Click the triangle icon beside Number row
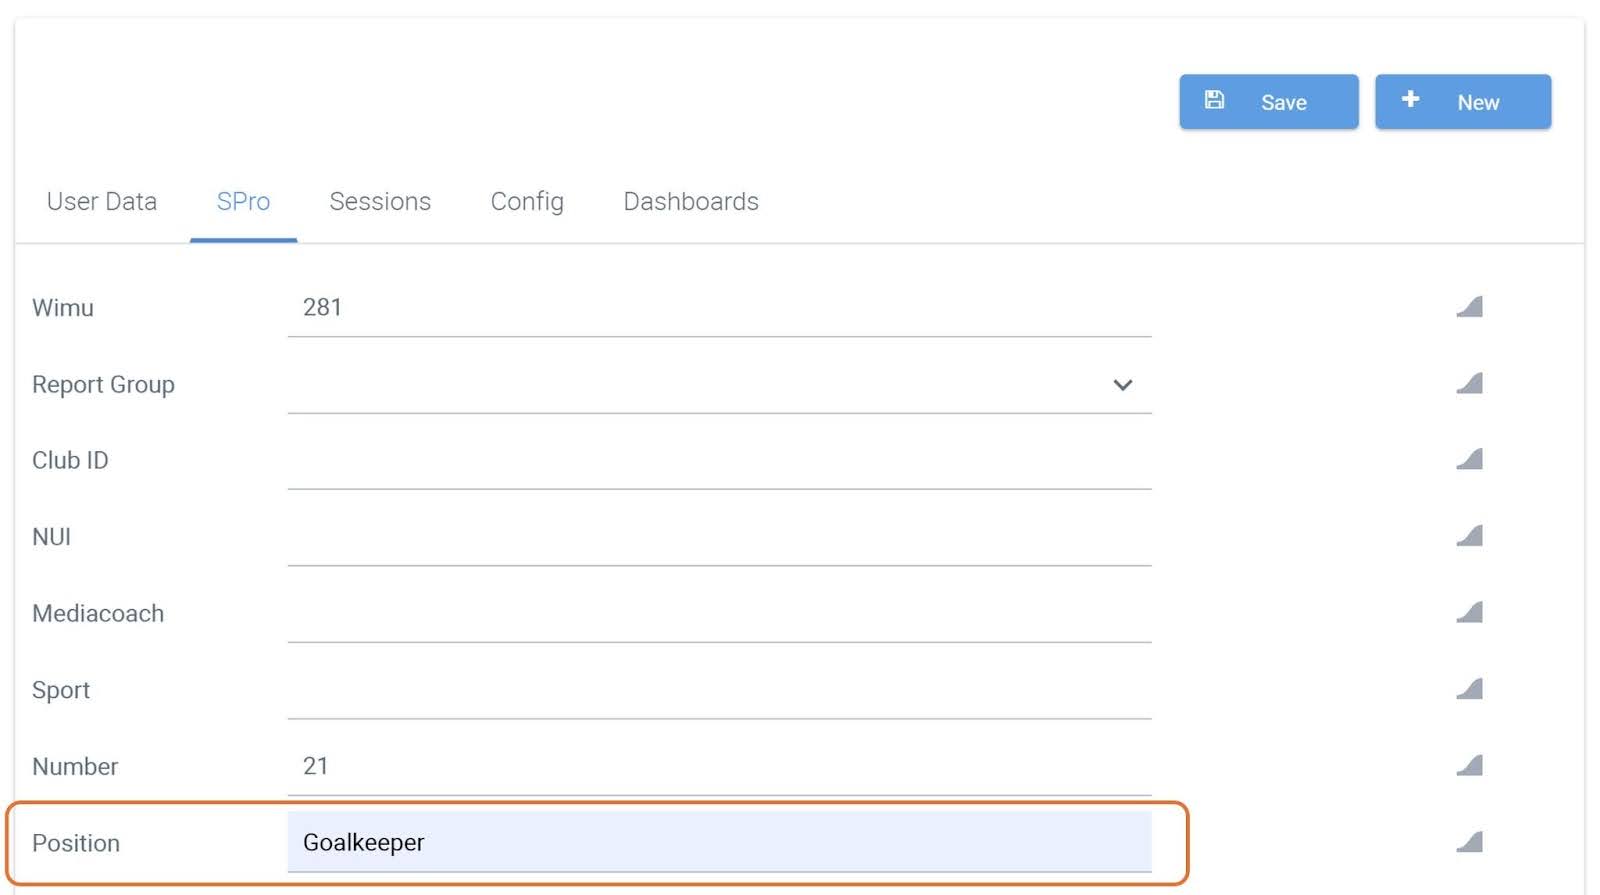The width and height of the screenshot is (1600, 895). click(1469, 766)
